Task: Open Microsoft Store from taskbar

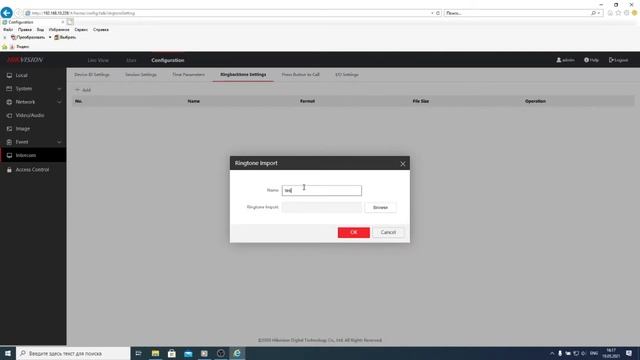Action: [172, 353]
